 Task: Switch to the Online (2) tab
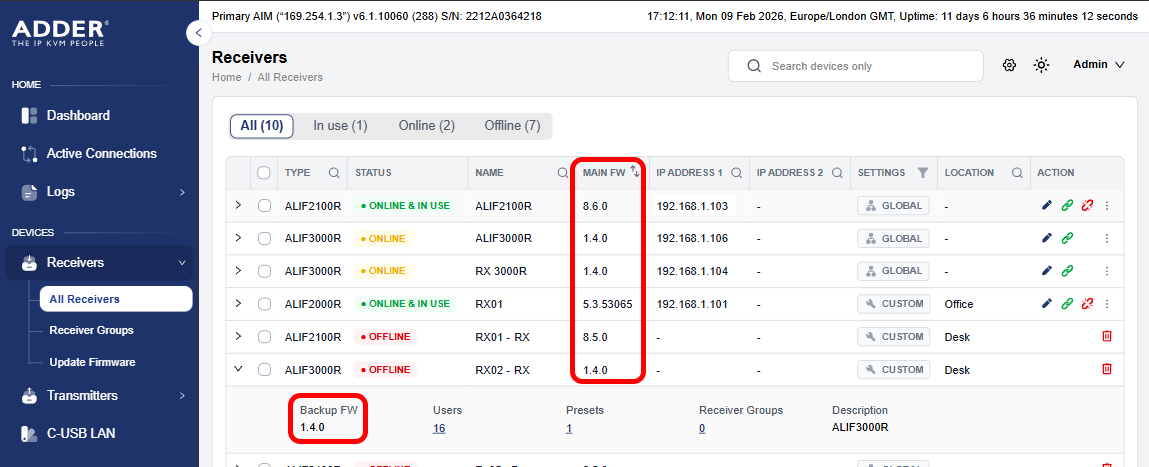[x=426, y=126]
